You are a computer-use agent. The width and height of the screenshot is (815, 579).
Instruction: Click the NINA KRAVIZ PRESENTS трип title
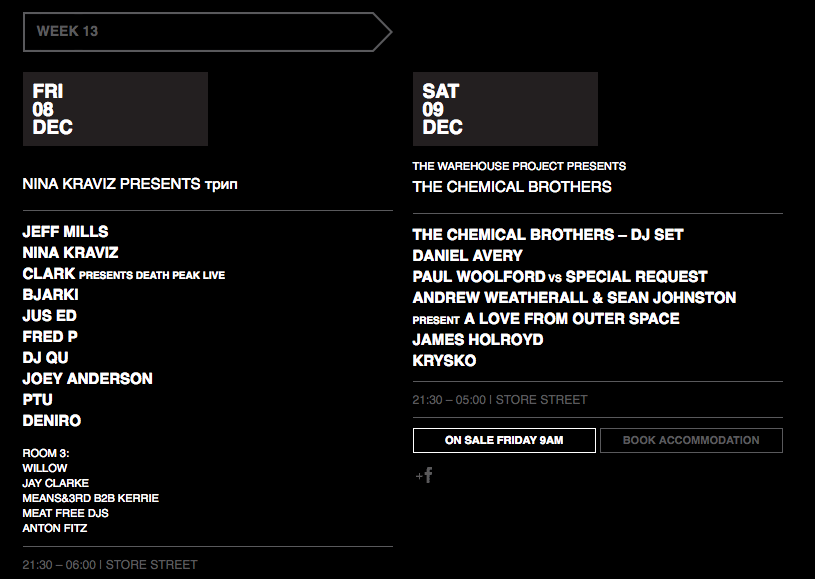130,184
